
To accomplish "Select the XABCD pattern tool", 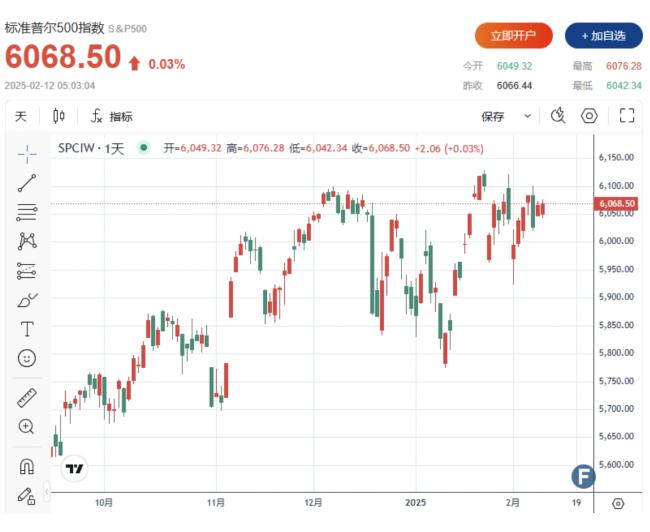I will coord(27,241).
